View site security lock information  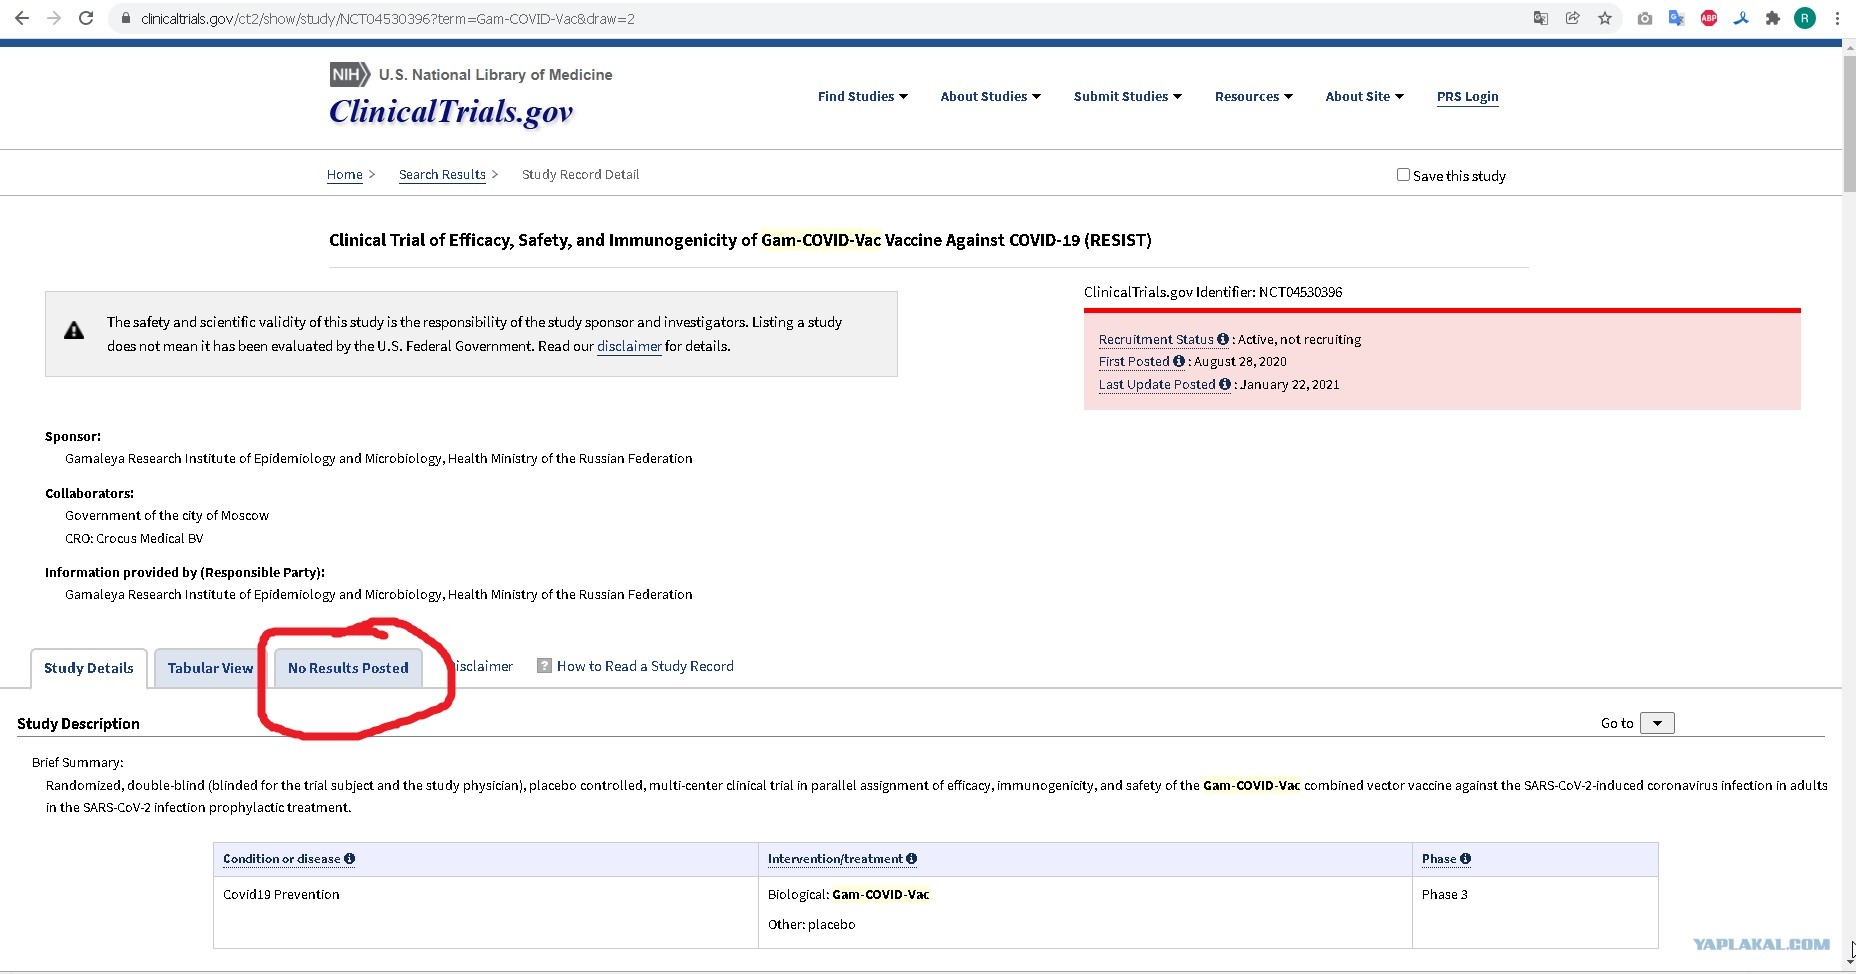pos(126,18)
